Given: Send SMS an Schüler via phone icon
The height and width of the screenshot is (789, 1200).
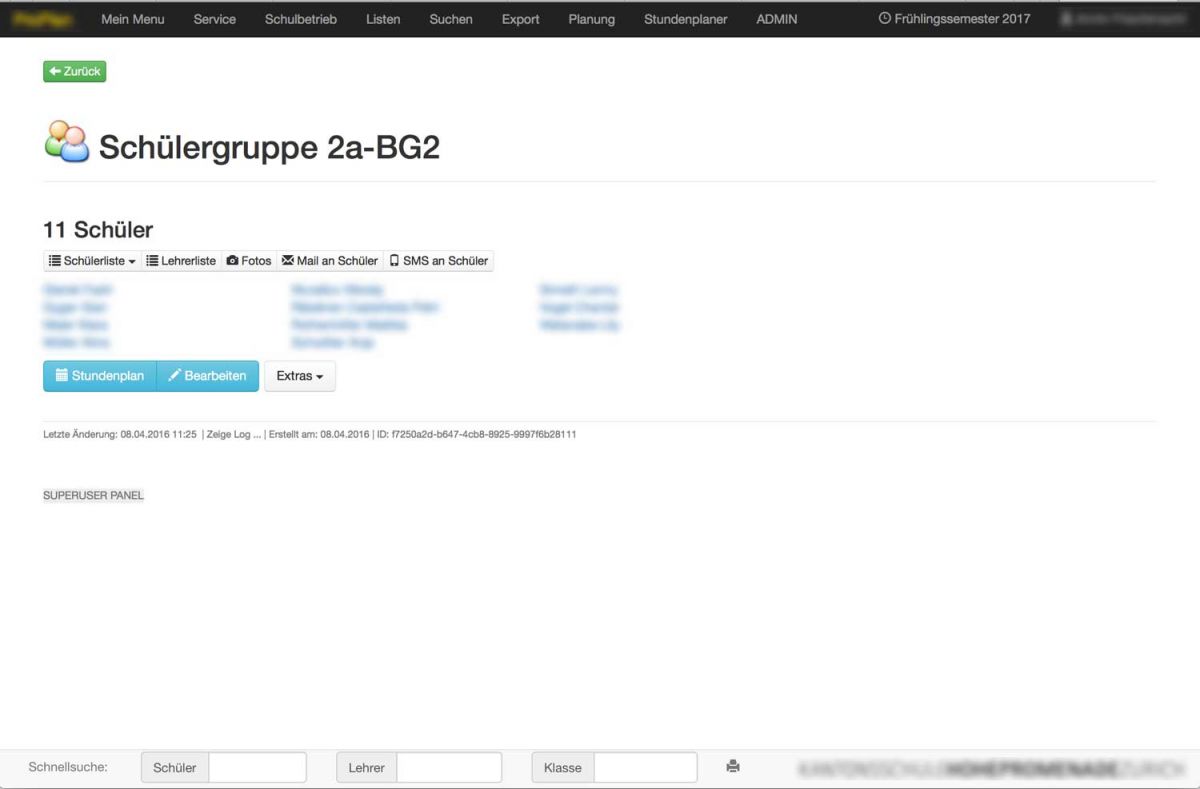Looking at the screenshot, I should click(439, 261).
